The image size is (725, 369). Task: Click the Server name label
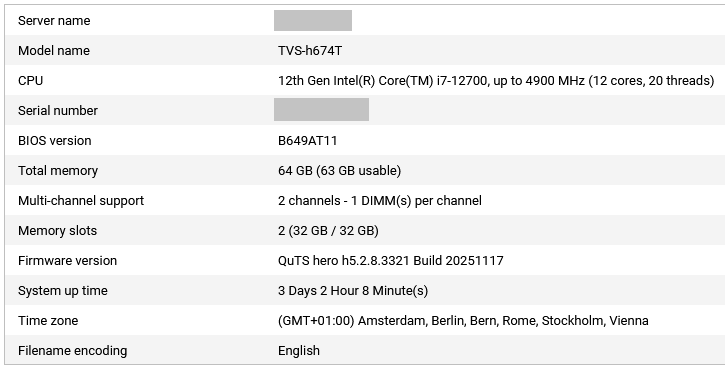pos(54,20)
